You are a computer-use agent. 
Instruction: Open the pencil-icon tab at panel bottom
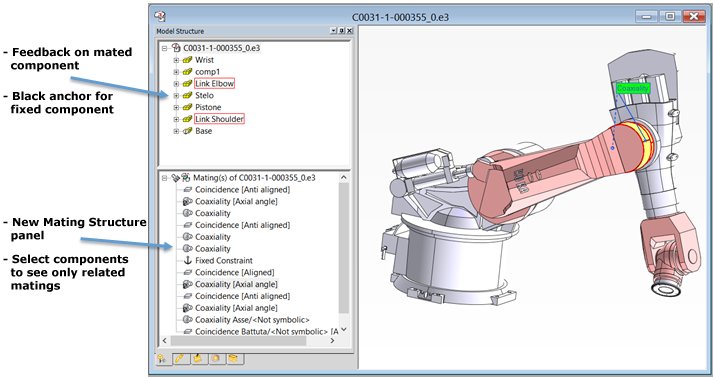pos(181,358)
